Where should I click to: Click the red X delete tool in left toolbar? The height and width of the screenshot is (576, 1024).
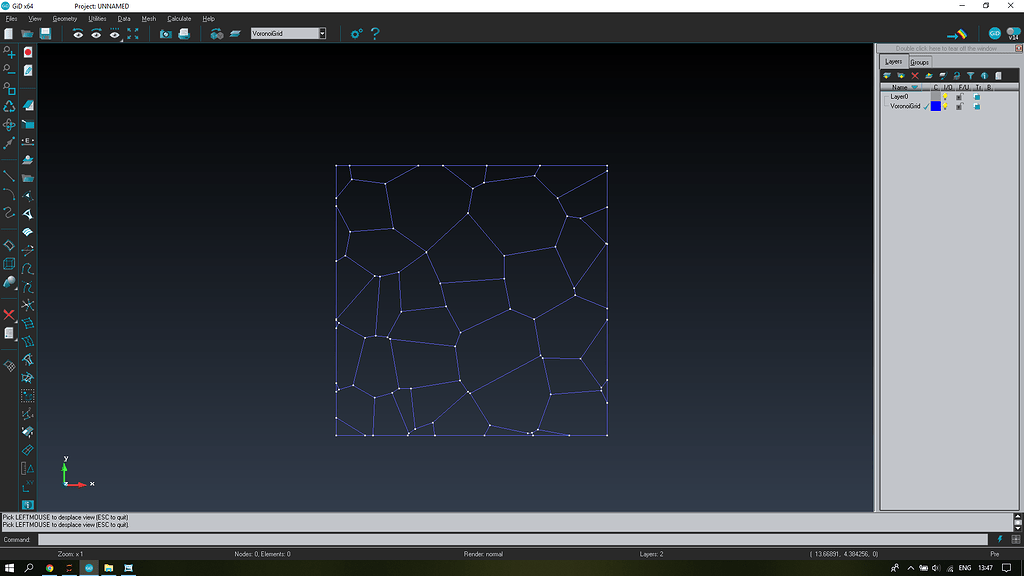pyautogui.click(x=7, y=314)
